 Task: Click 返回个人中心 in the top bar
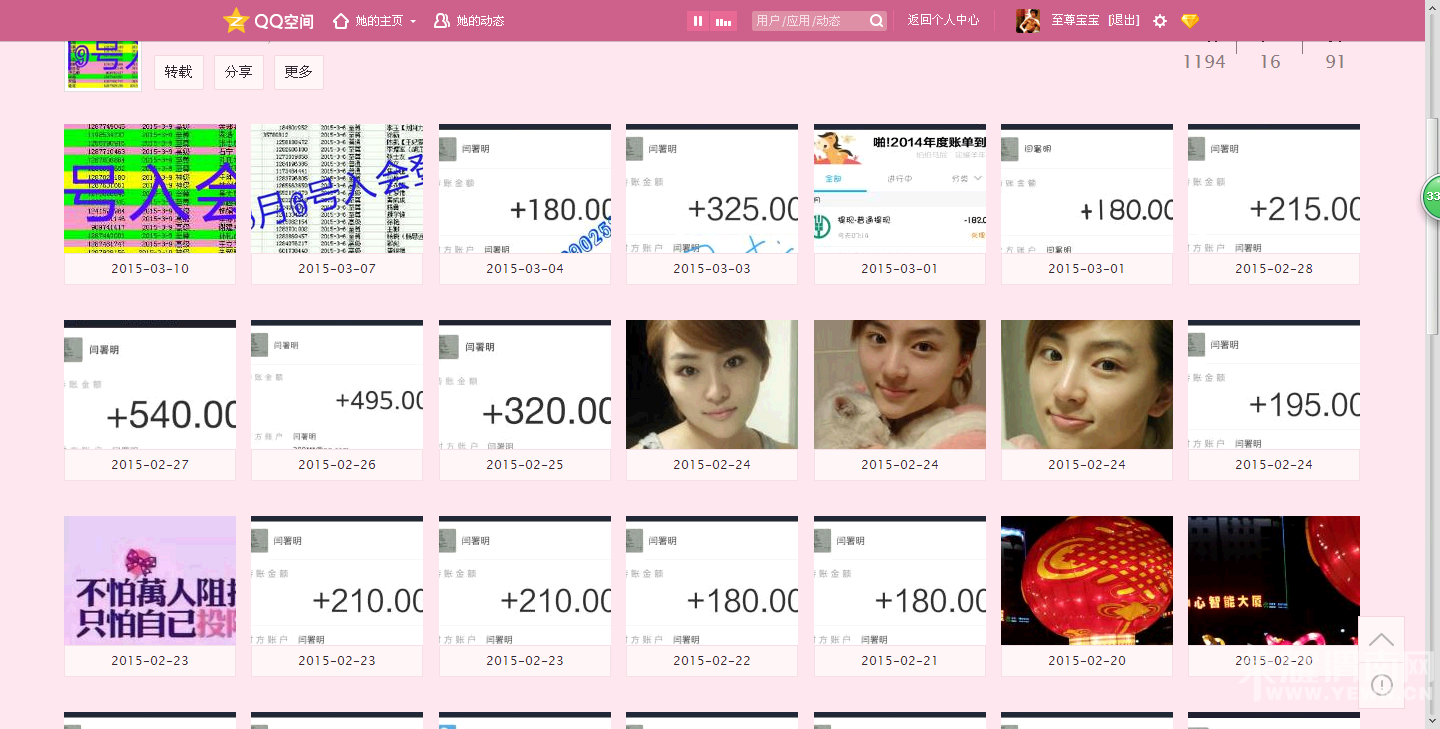pyautogui.click(x=941, y=20)
